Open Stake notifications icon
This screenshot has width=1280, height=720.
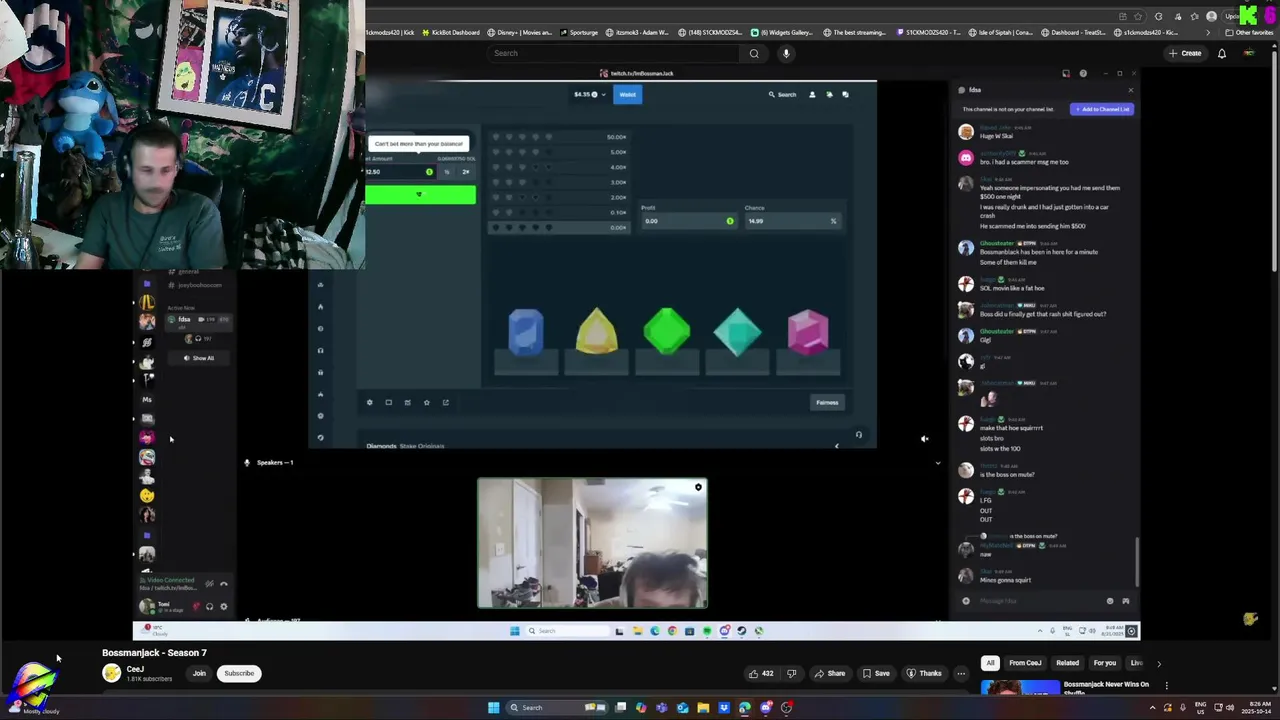(829, 94)
